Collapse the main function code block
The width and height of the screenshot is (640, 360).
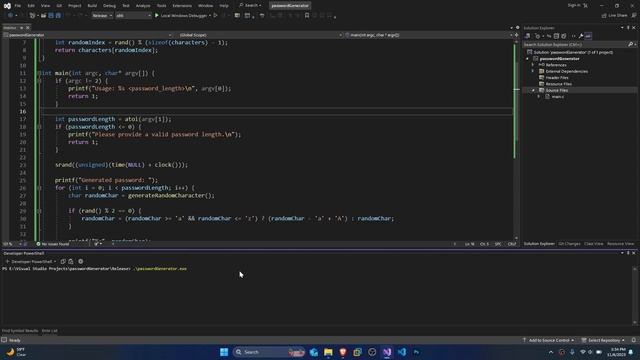click(39, 73)
